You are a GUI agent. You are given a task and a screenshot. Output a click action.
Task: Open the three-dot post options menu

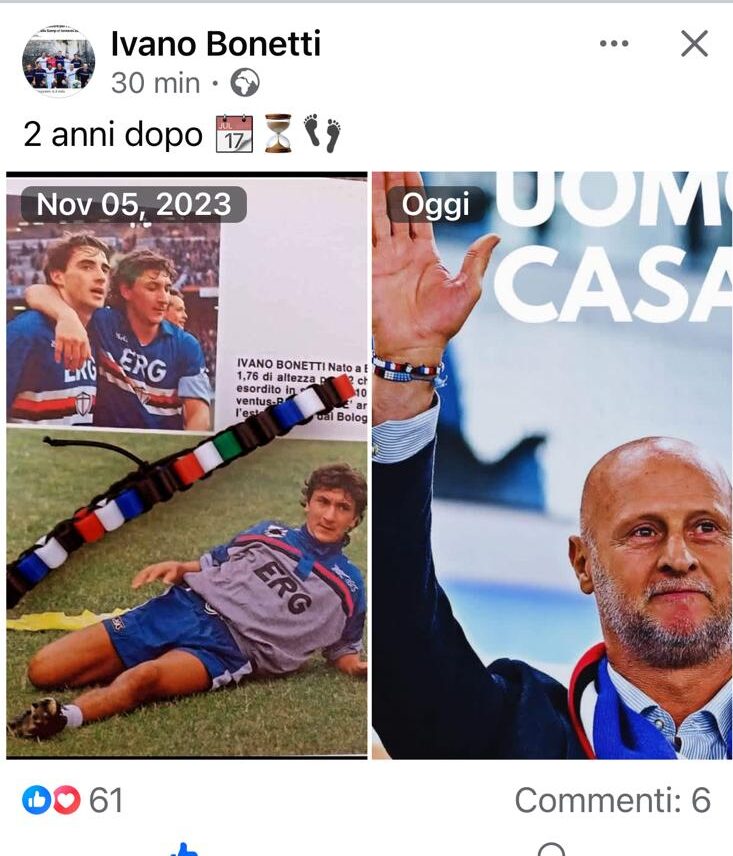(614, 44)
